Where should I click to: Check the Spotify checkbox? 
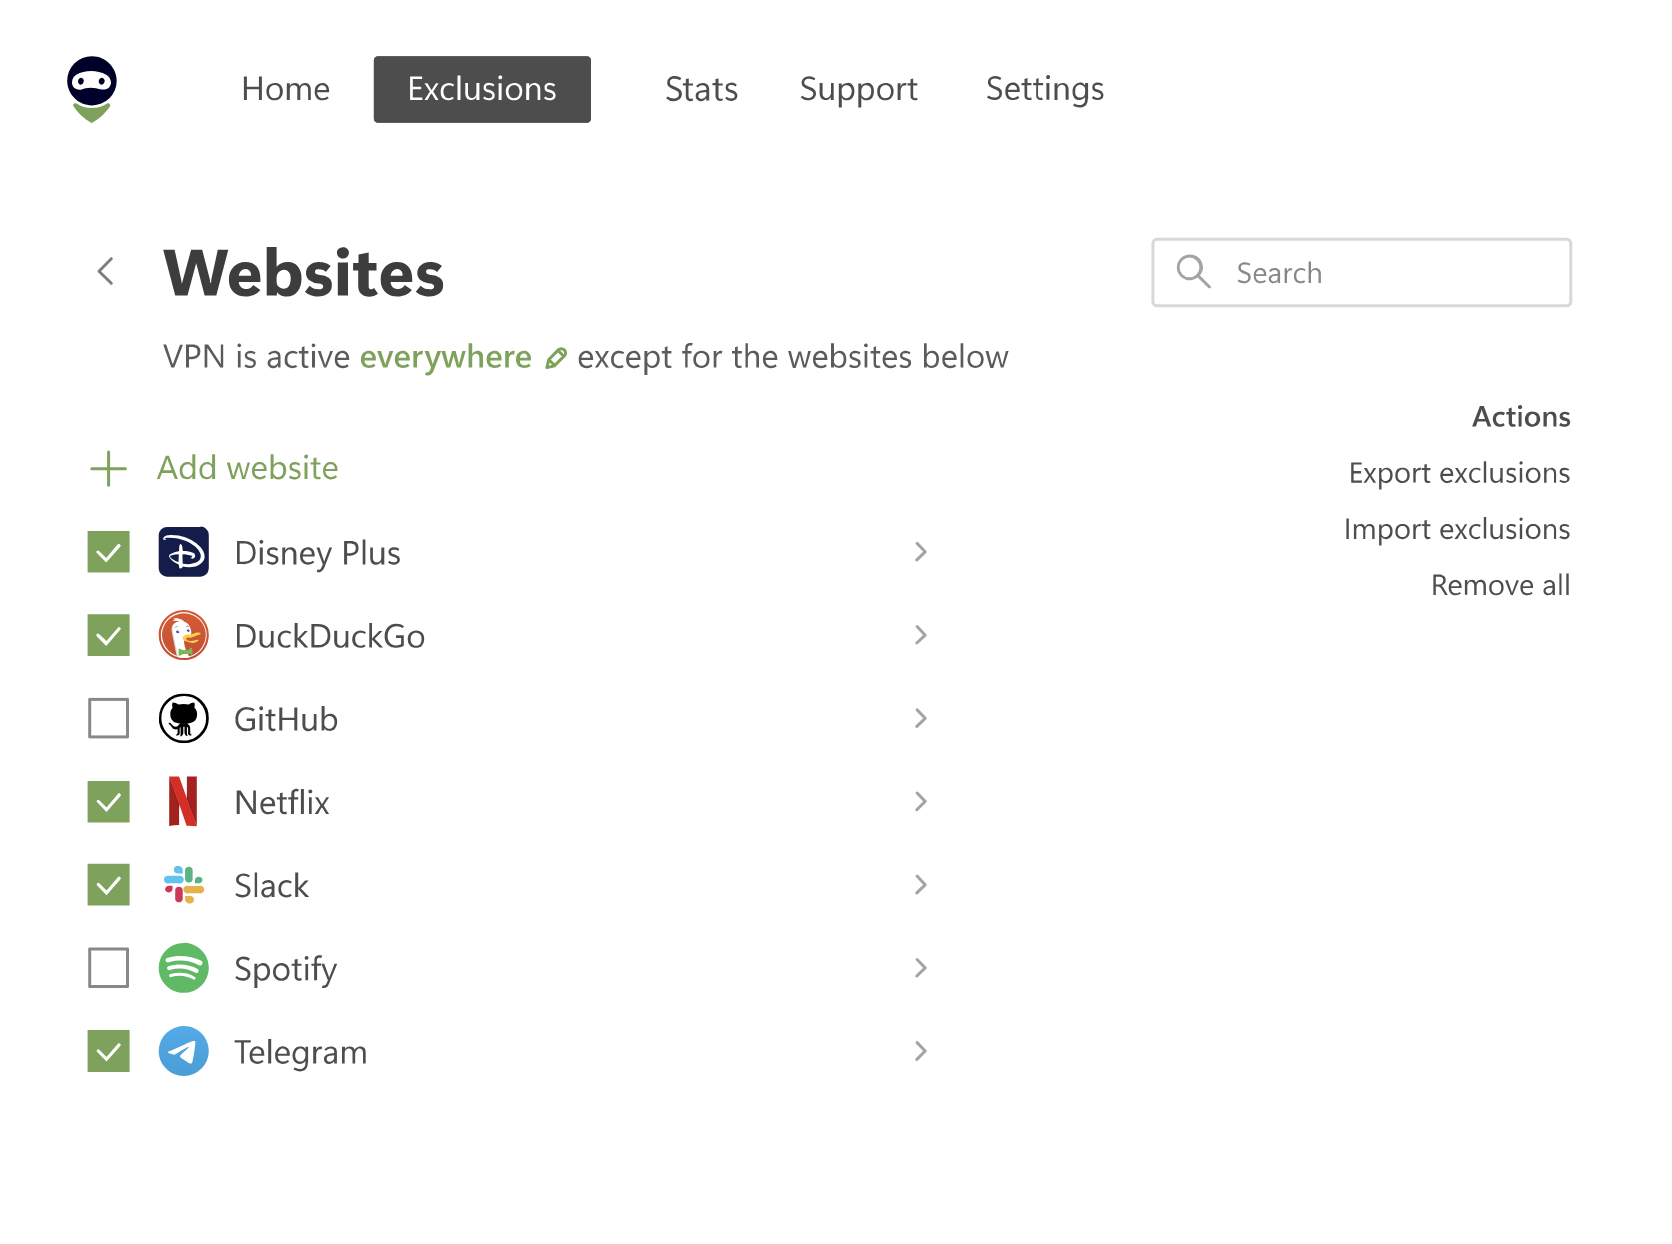click(x=108, y=968)
